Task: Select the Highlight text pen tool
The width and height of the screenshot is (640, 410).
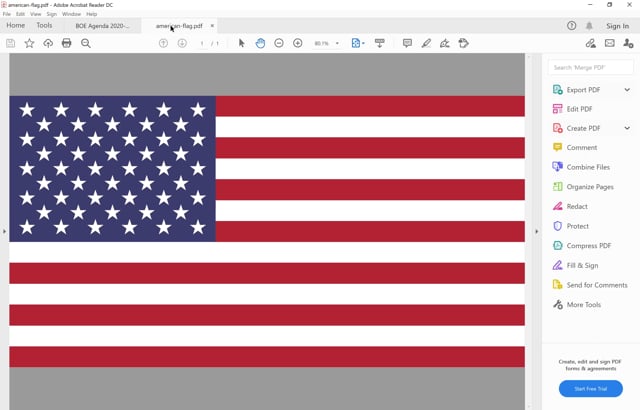Action: (426, 43)
